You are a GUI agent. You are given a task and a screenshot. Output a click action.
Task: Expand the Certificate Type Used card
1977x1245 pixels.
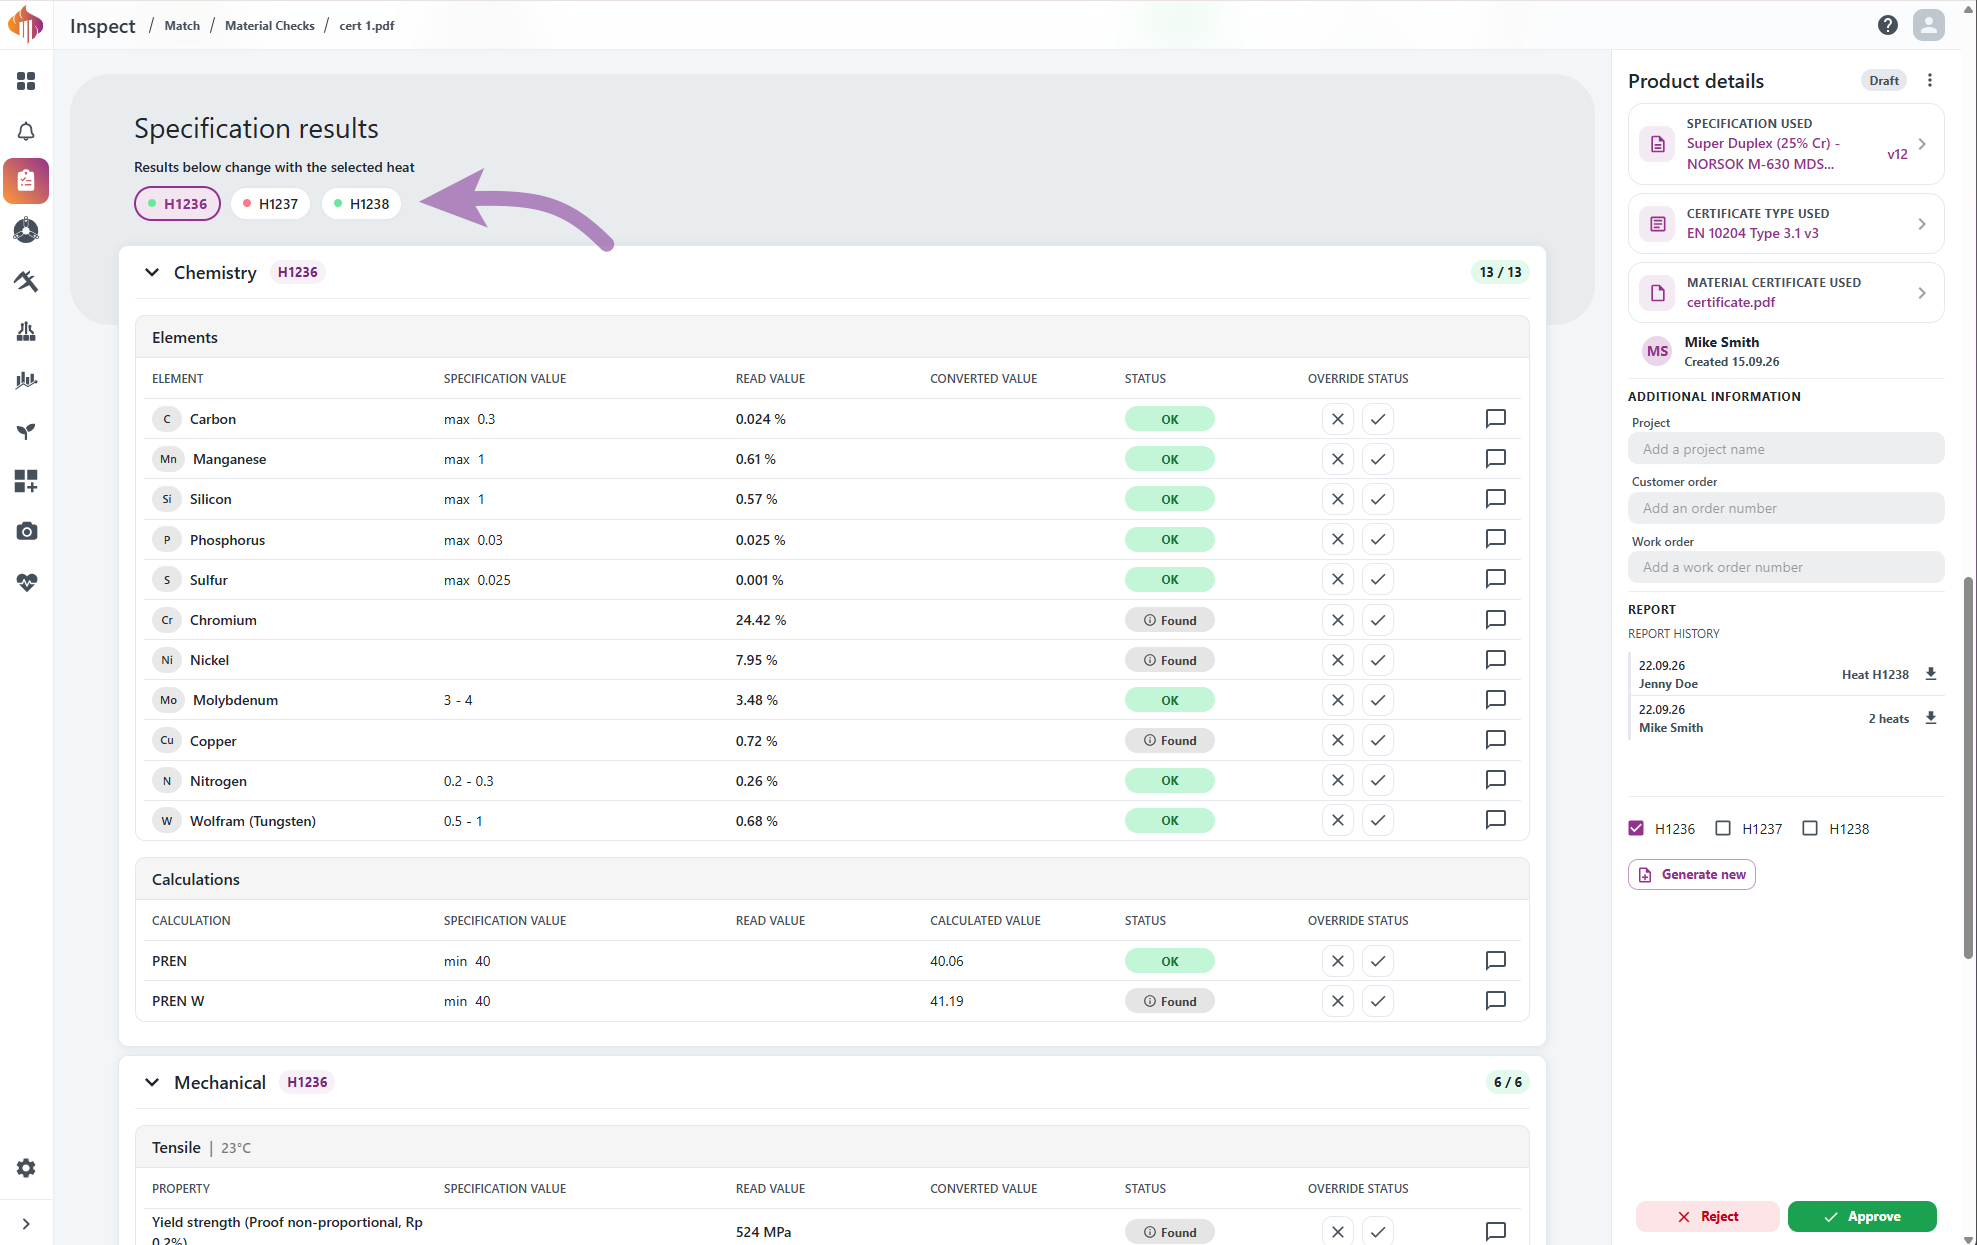click(x=1786, y=224)
